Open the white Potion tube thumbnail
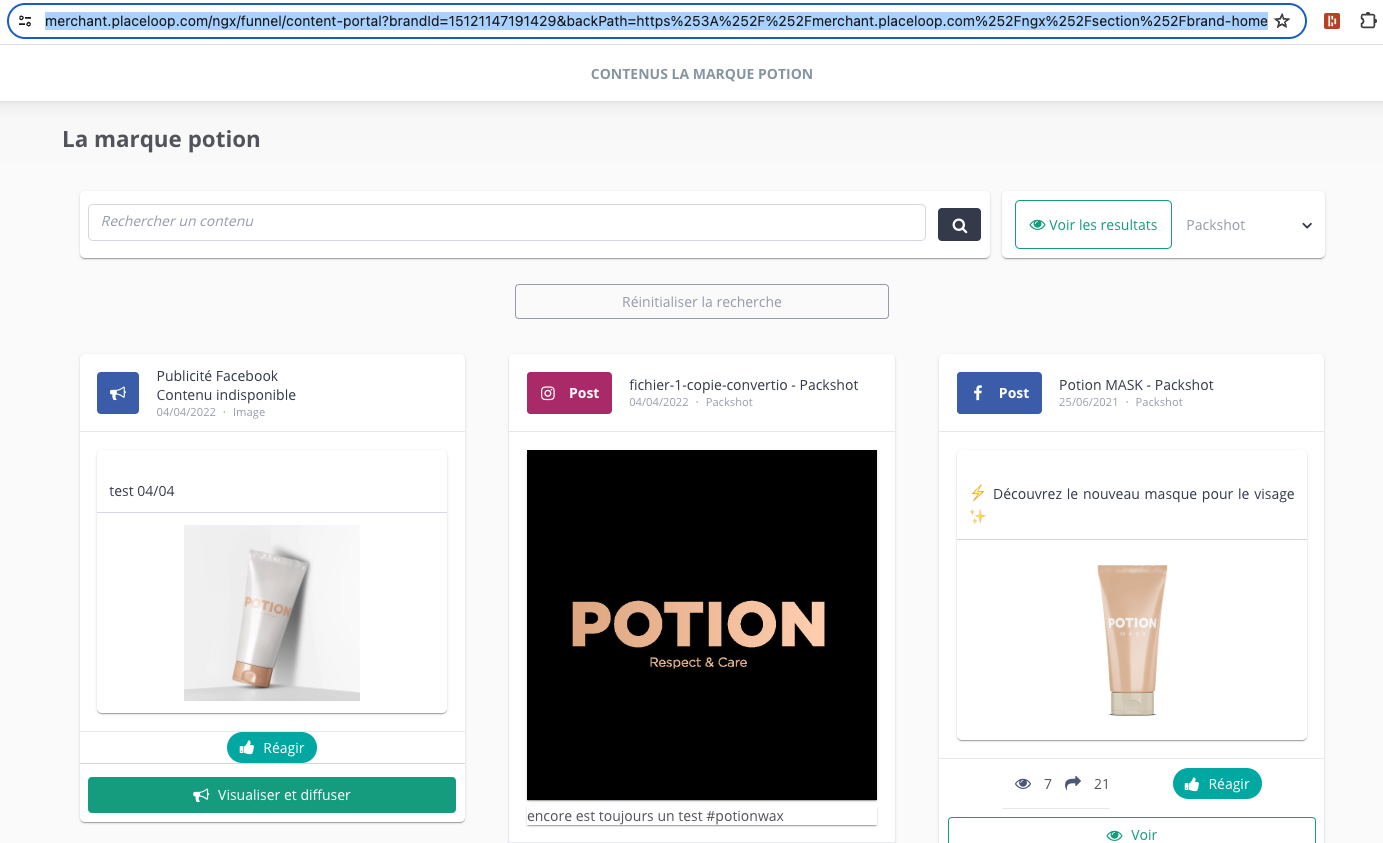 (x=272, y=613)
